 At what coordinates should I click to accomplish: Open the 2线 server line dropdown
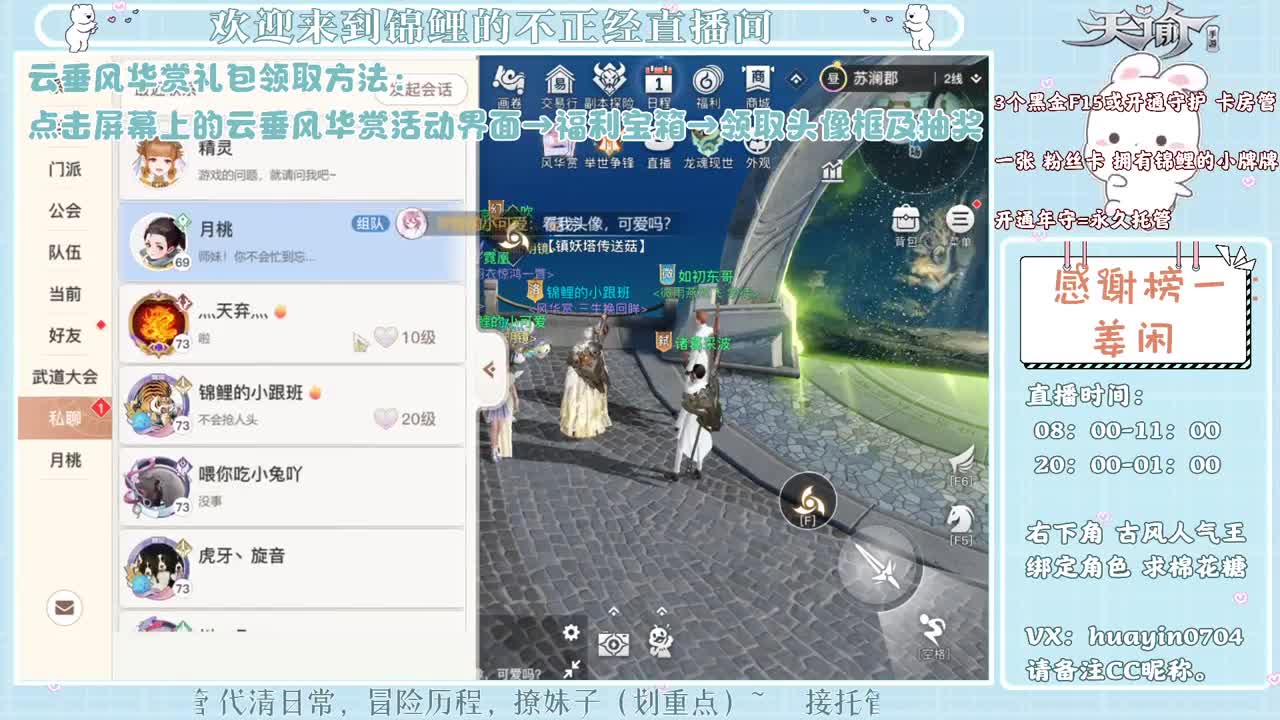(955, 77)
